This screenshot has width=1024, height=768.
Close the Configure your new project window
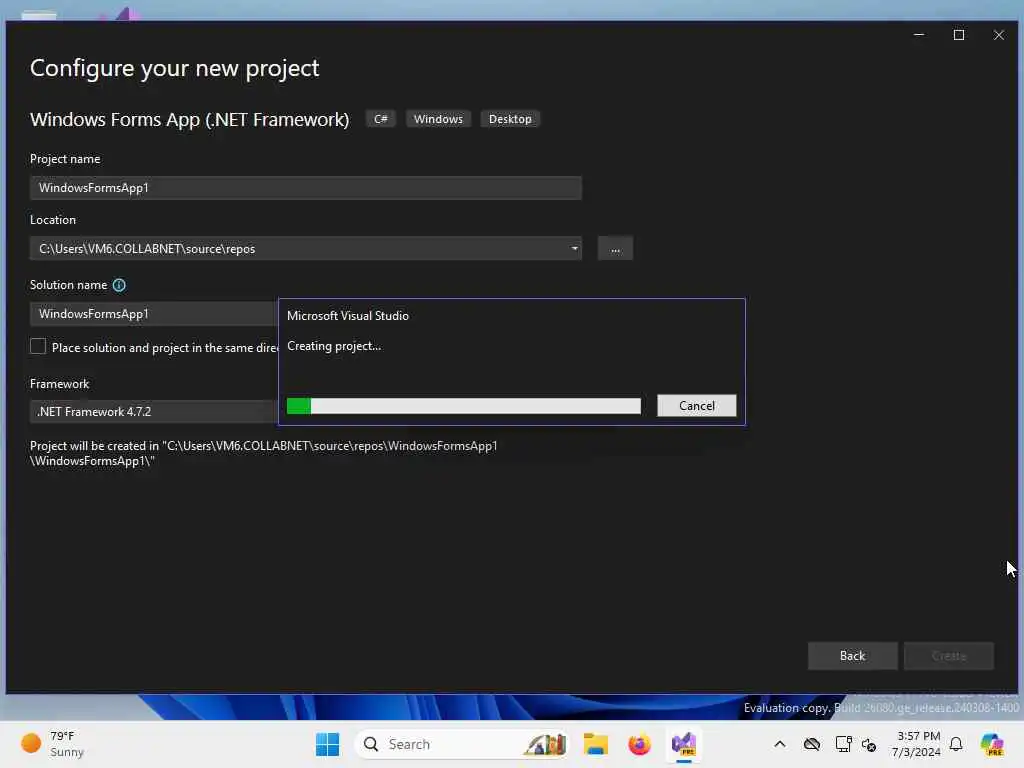point(999,35)
